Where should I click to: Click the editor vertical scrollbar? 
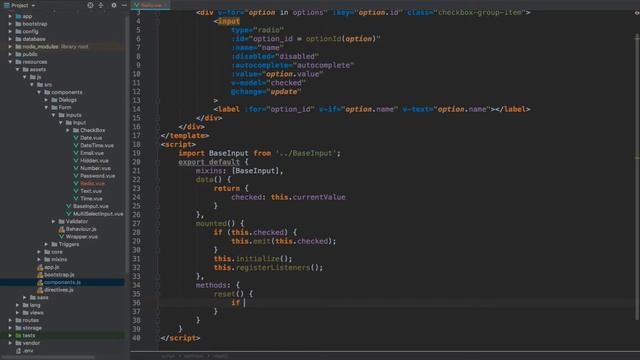637,178
